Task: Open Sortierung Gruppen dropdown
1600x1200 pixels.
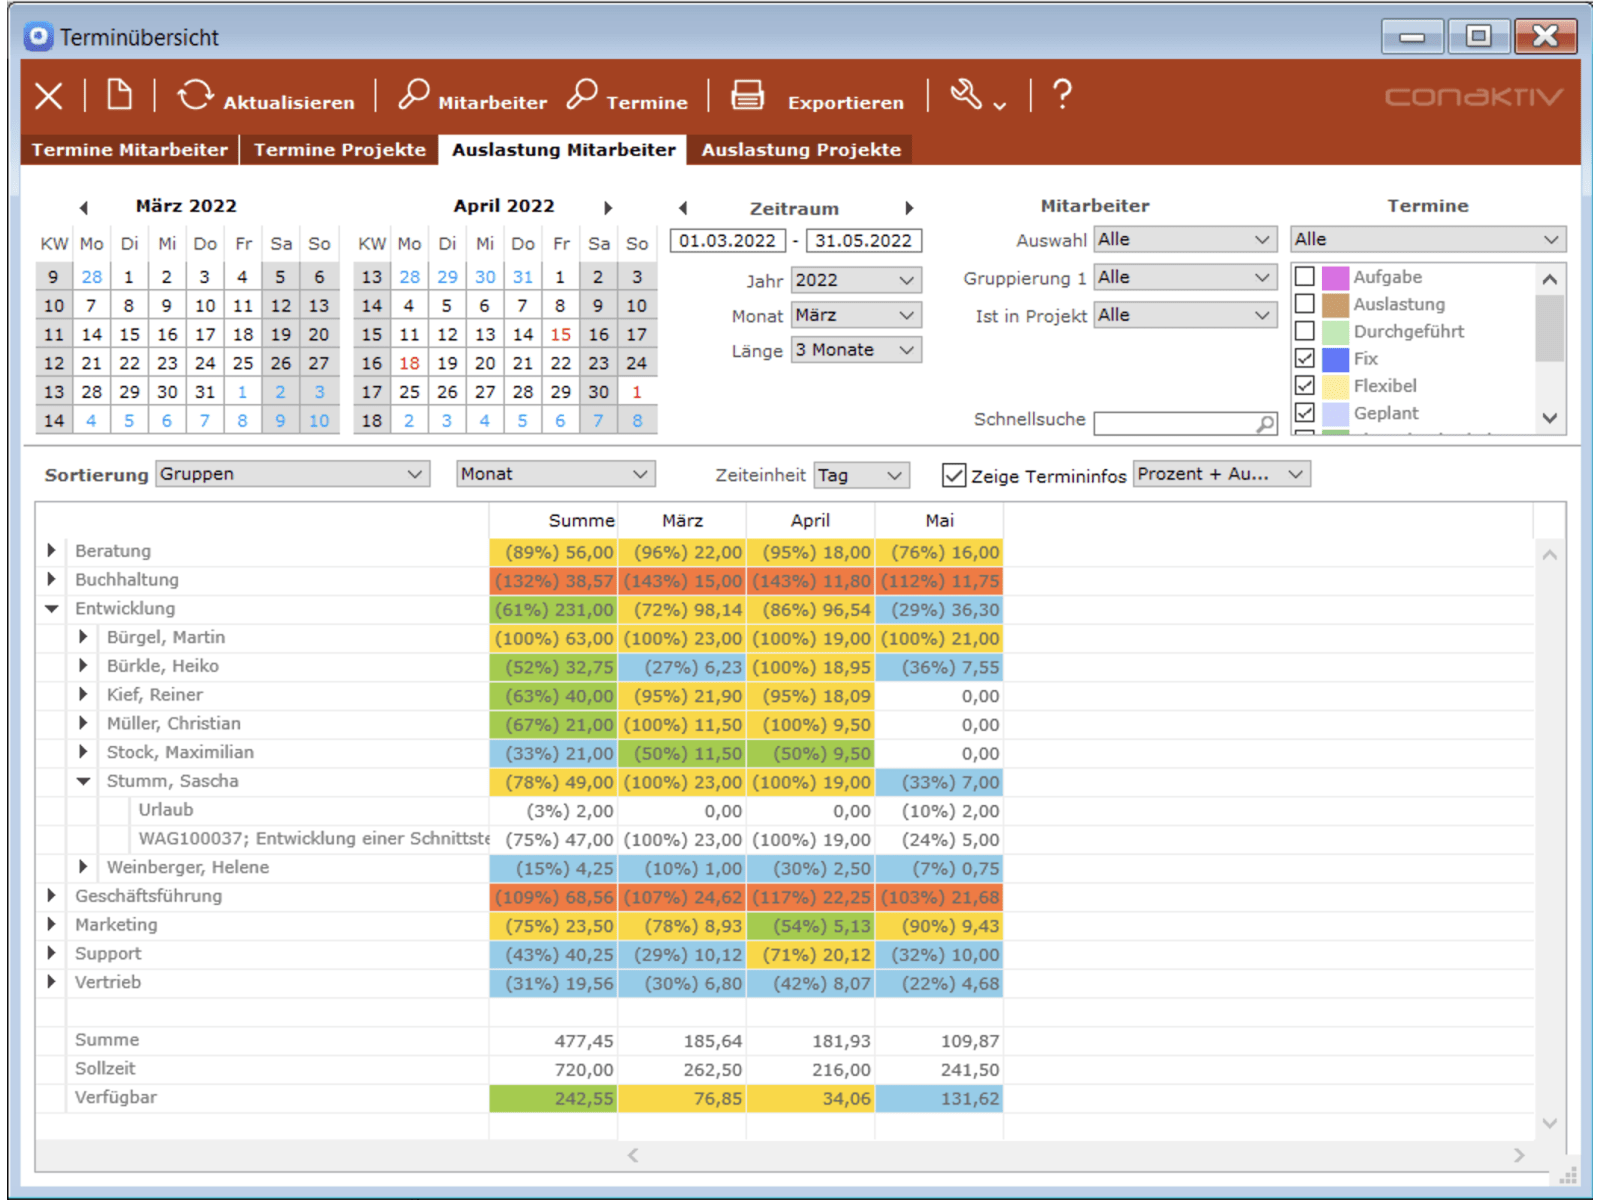Action: click(x=293, y=474)
